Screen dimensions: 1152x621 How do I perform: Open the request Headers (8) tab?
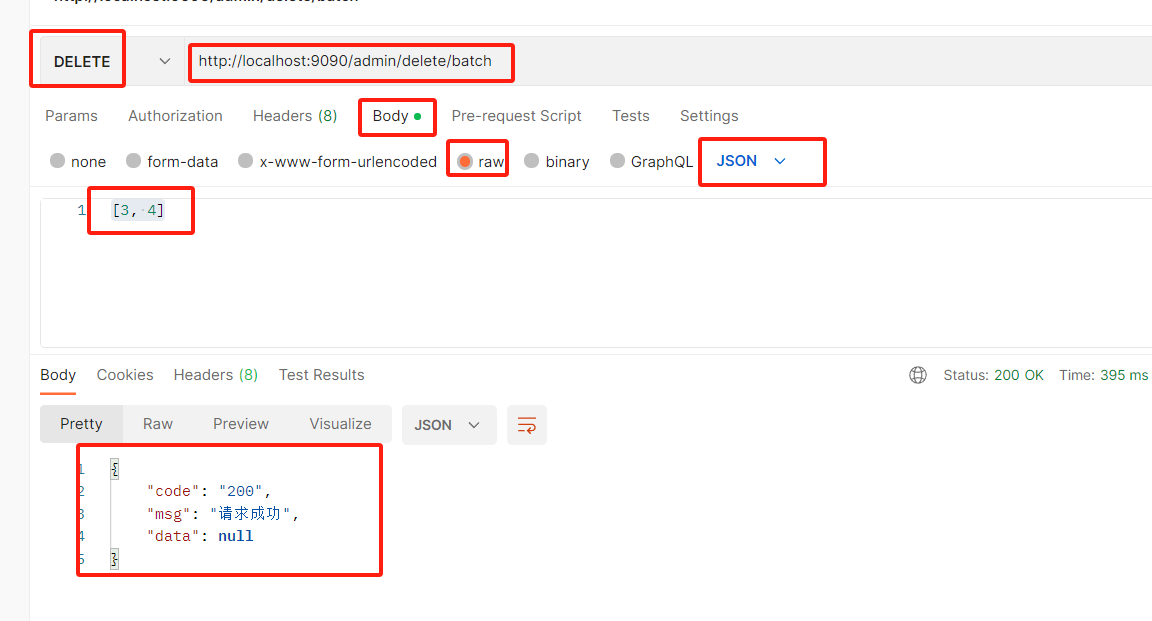tap(295, 116)
